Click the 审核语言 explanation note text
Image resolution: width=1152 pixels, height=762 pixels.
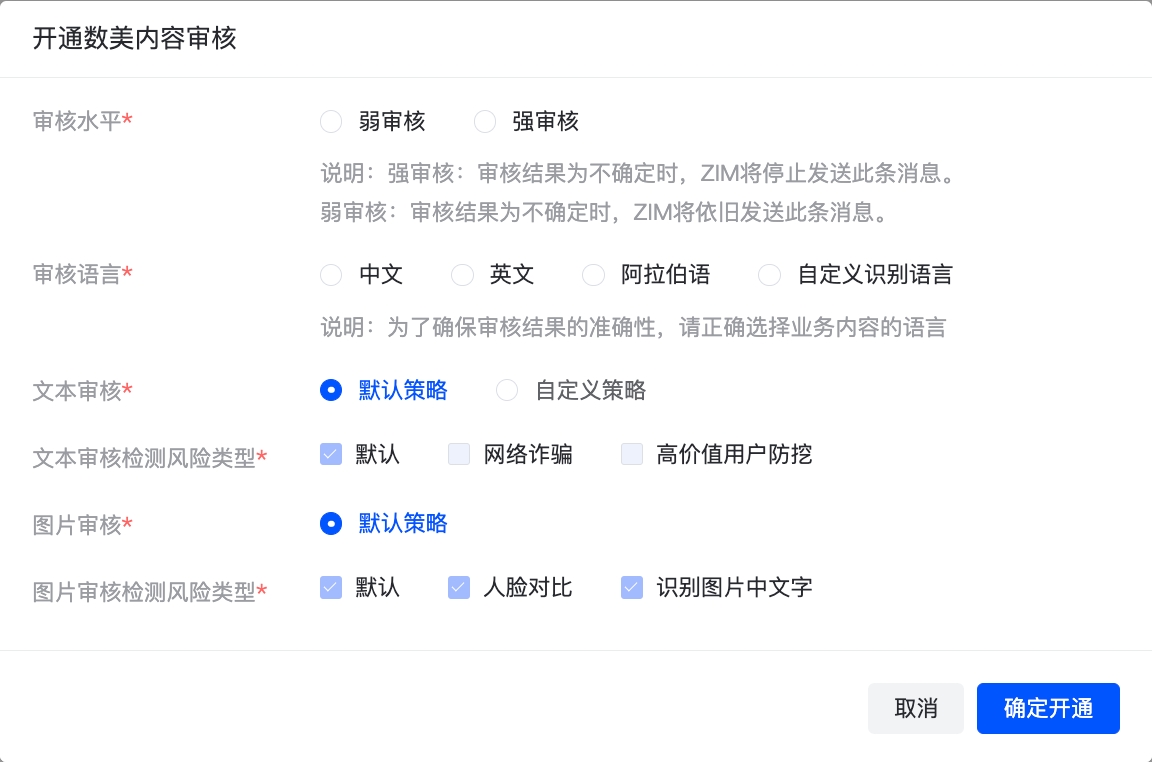[x=633, y=328]
